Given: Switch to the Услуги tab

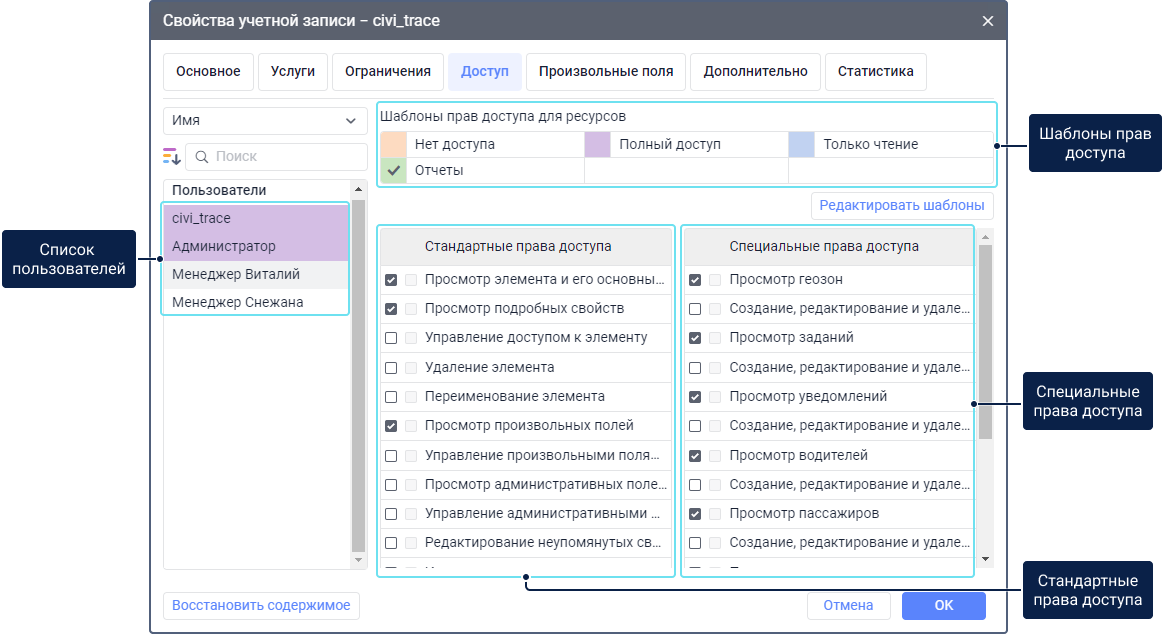Looking at the screenshot, I should click(x=292, y=72).
